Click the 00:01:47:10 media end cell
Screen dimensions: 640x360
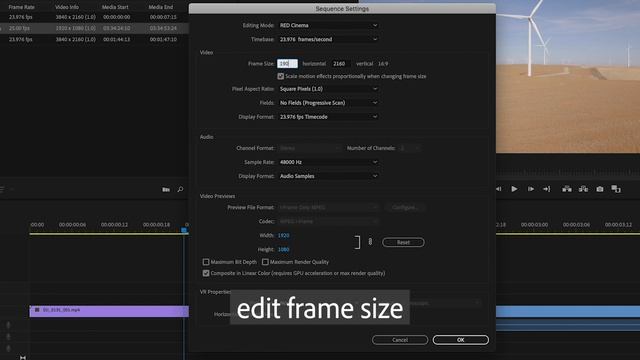[163, 39]
